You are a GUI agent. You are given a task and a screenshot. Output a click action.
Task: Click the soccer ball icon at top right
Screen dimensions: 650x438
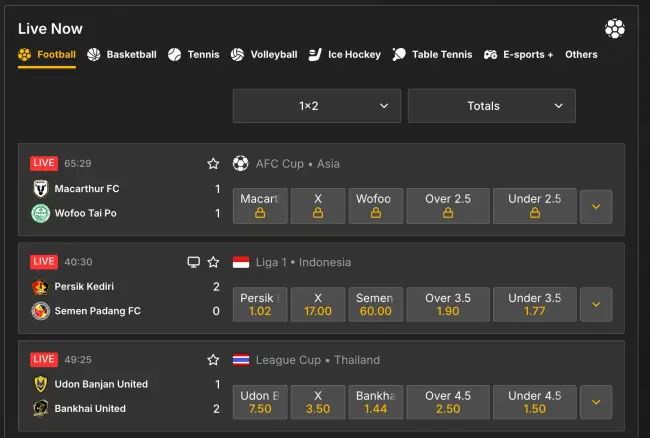click(x=614, y=29)
